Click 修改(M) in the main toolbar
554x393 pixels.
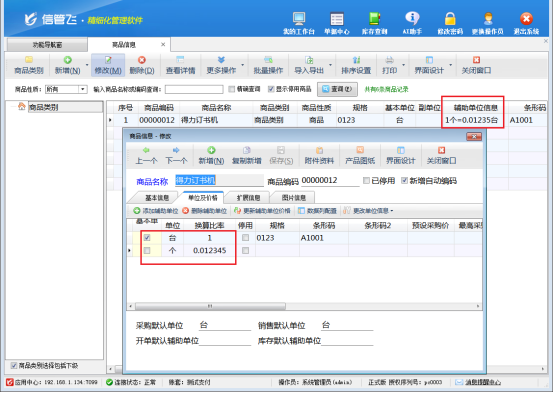108,65
